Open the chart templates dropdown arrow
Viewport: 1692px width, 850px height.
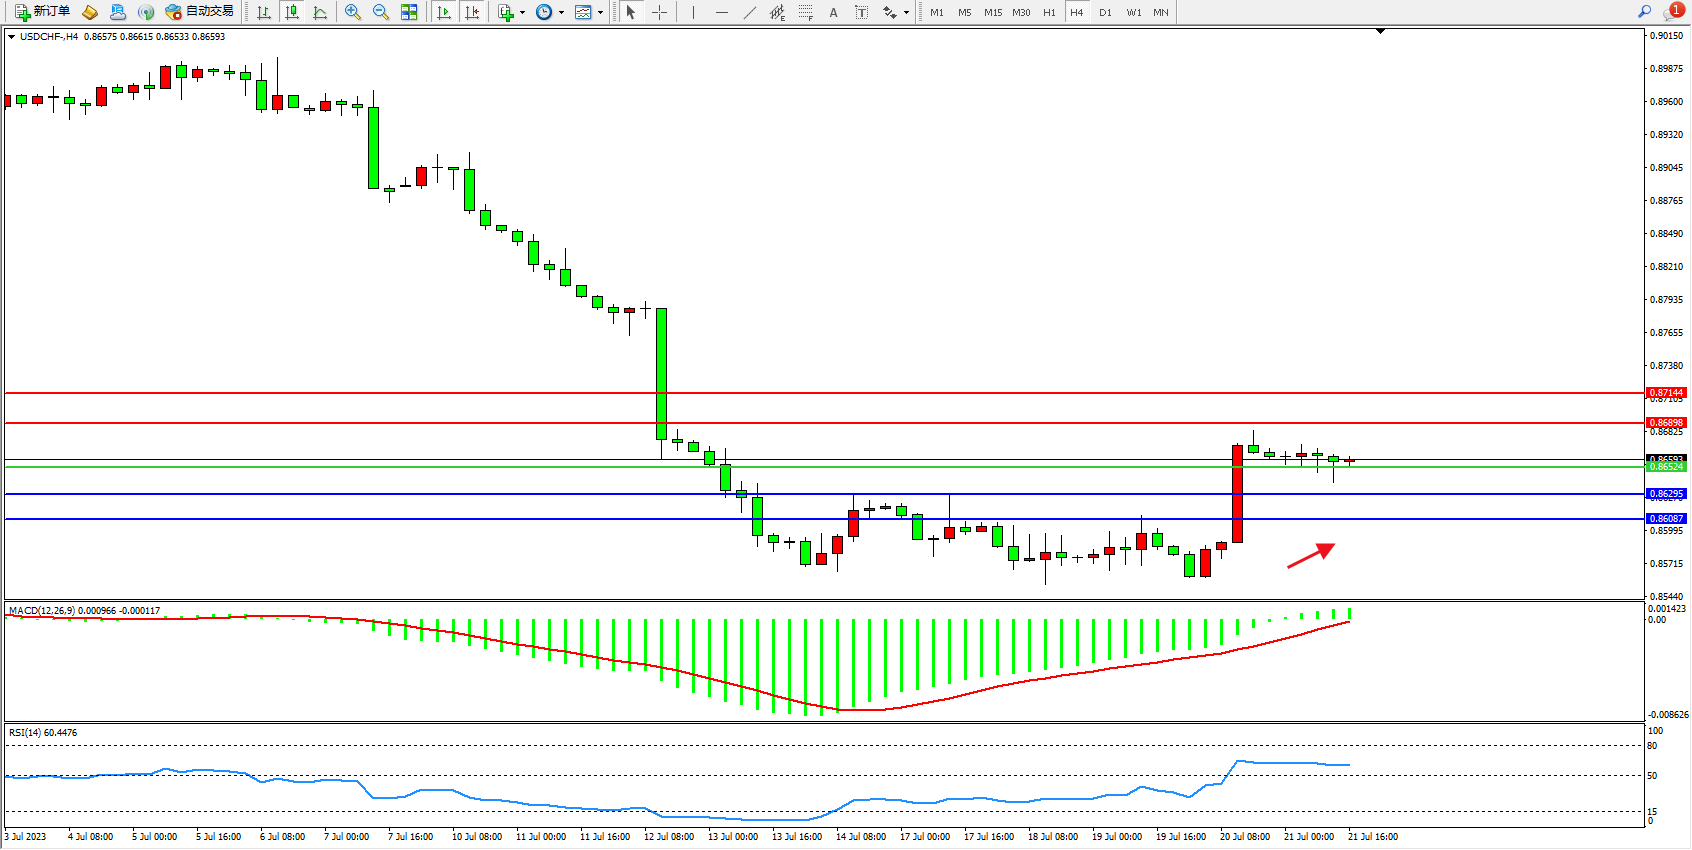(x=600, y=13)
